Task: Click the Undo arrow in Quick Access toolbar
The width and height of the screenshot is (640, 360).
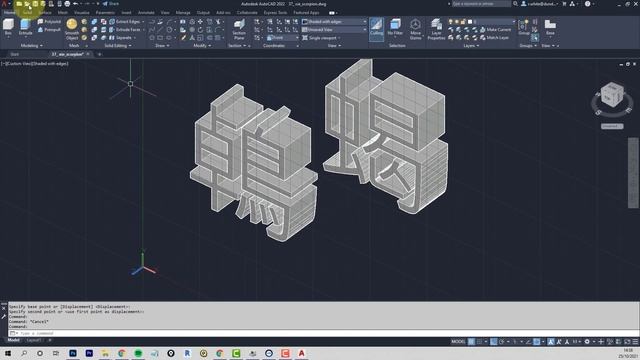Action: (76, 4)
